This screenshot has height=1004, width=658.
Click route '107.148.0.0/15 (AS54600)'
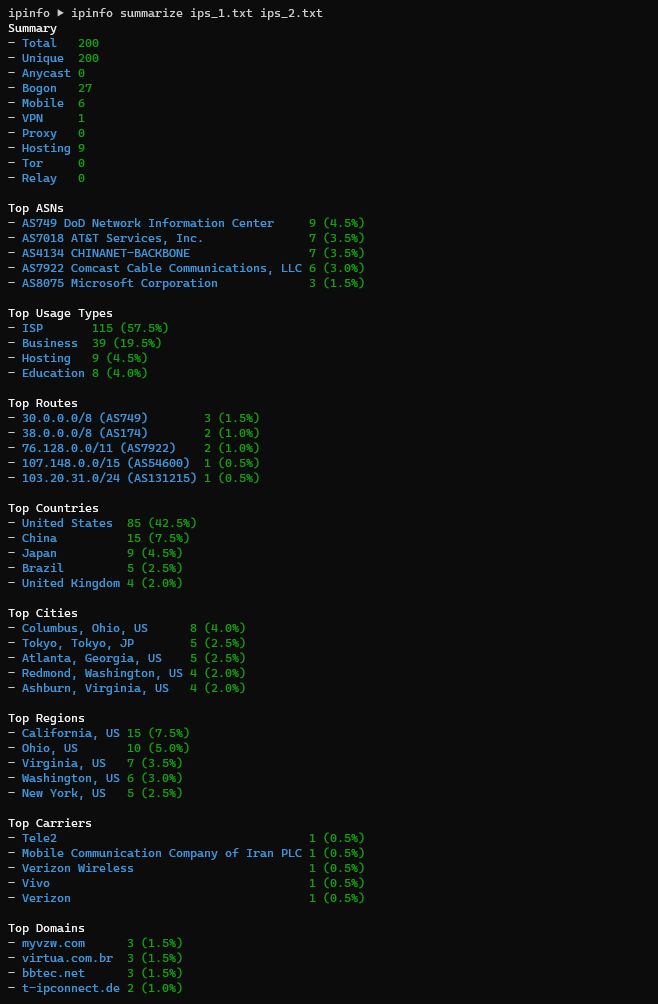(x=106, y=463)
